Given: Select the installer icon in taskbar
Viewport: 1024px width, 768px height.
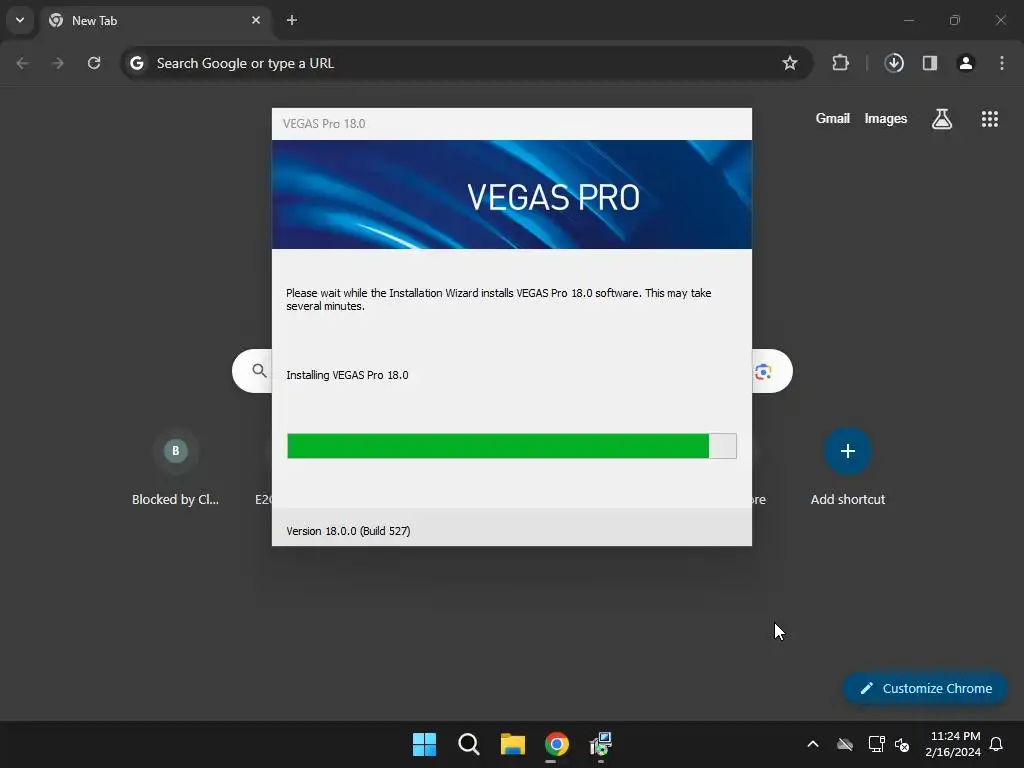Looking at the screenshot, I should (x=601, y=744).
